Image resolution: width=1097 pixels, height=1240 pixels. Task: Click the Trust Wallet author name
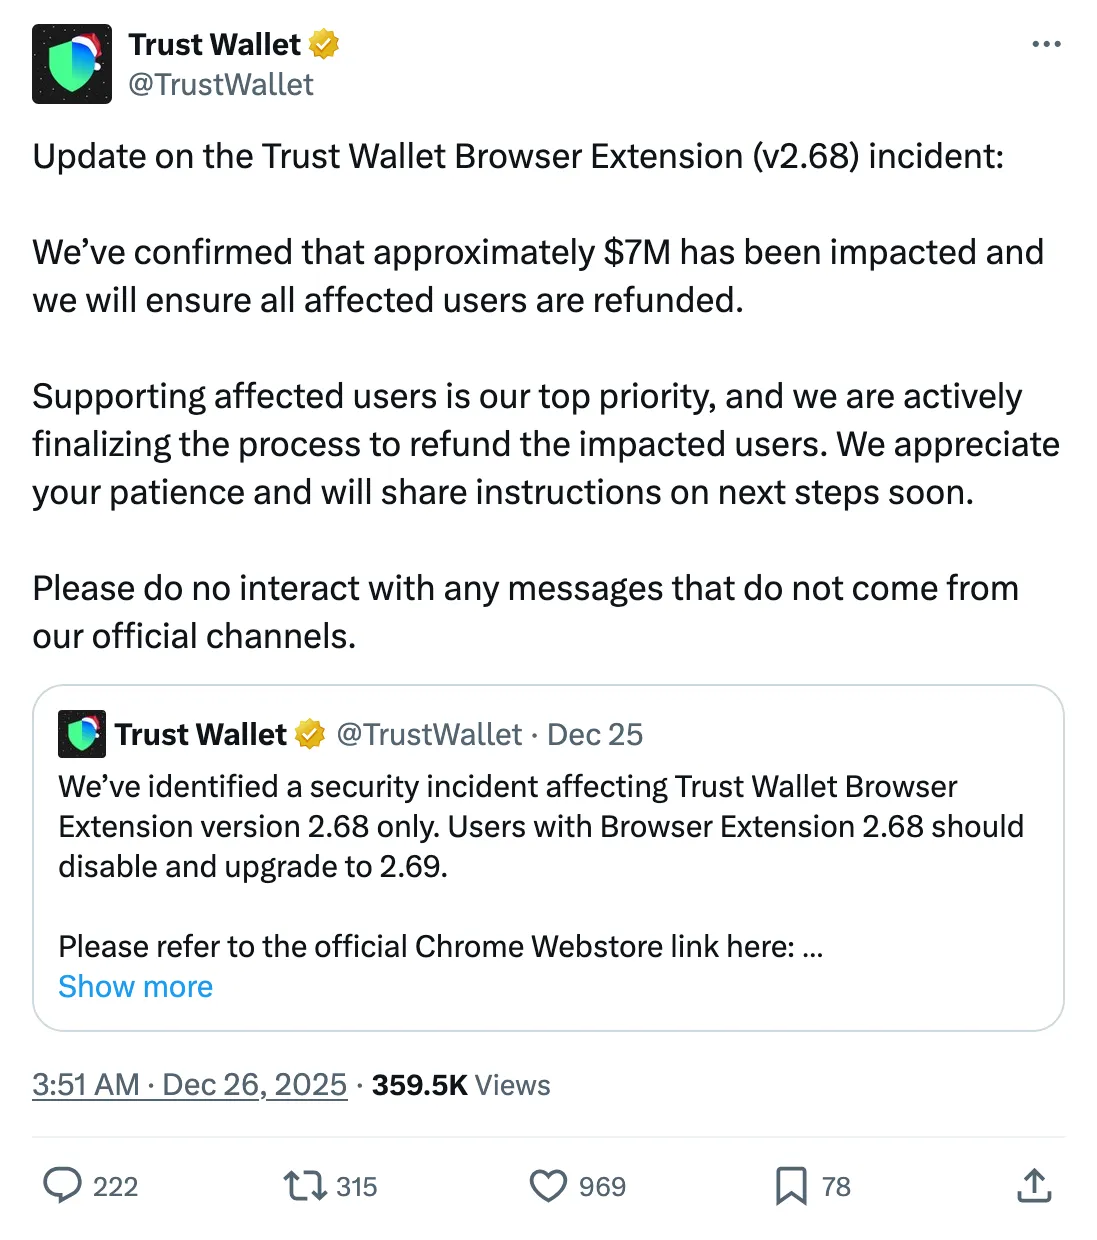[x=214, y=44]
